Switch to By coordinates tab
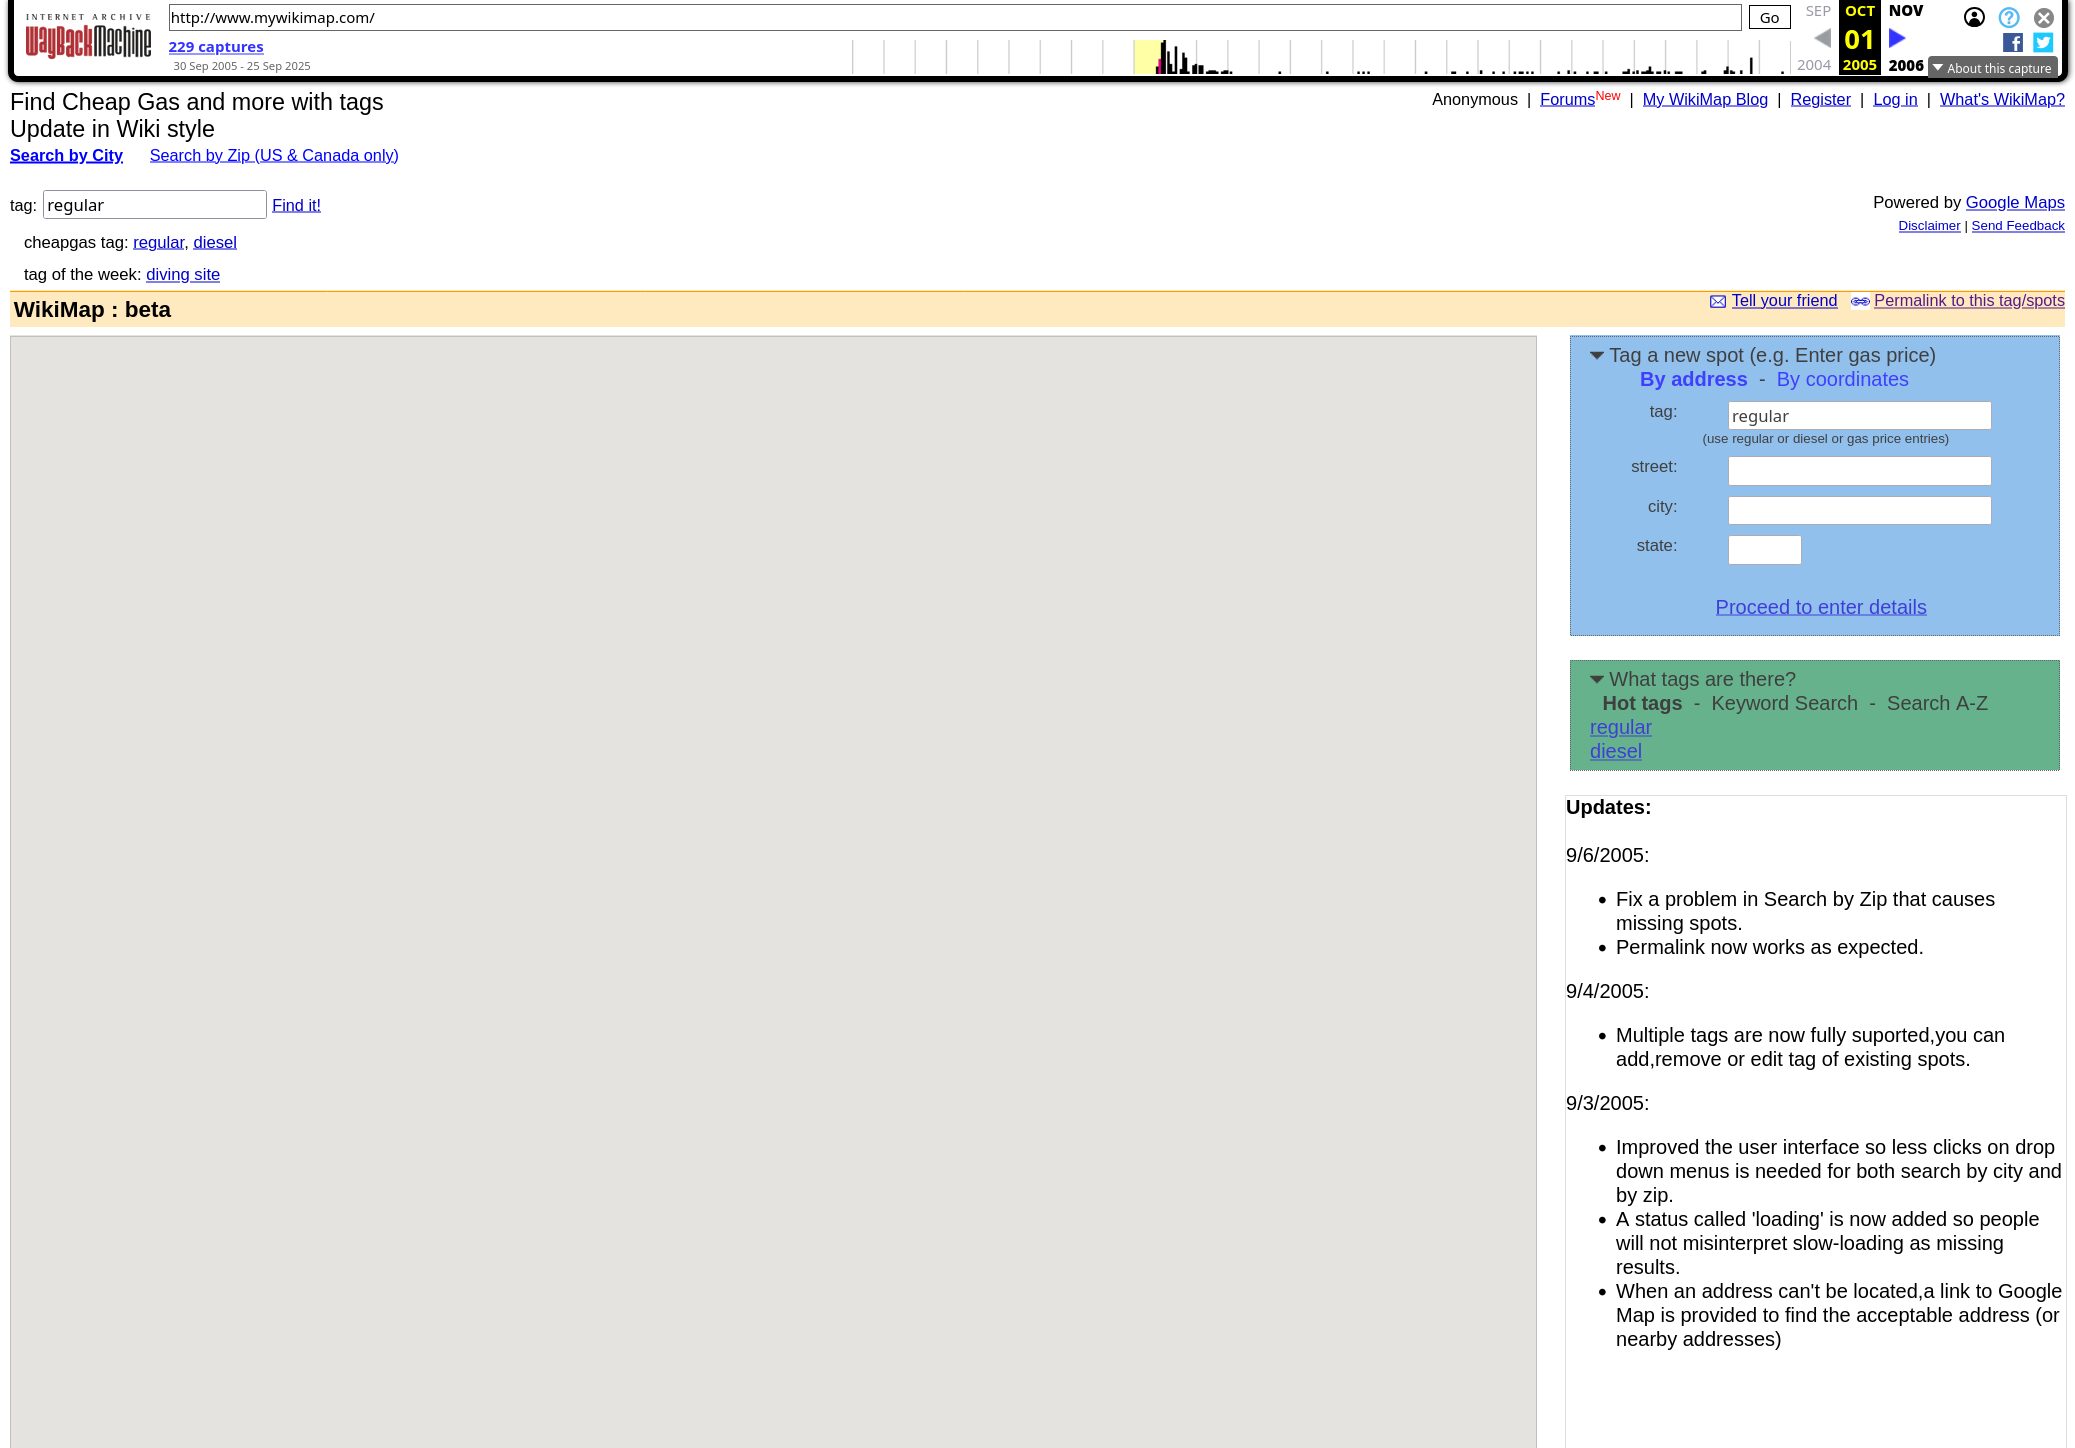 pos(1842,380)
